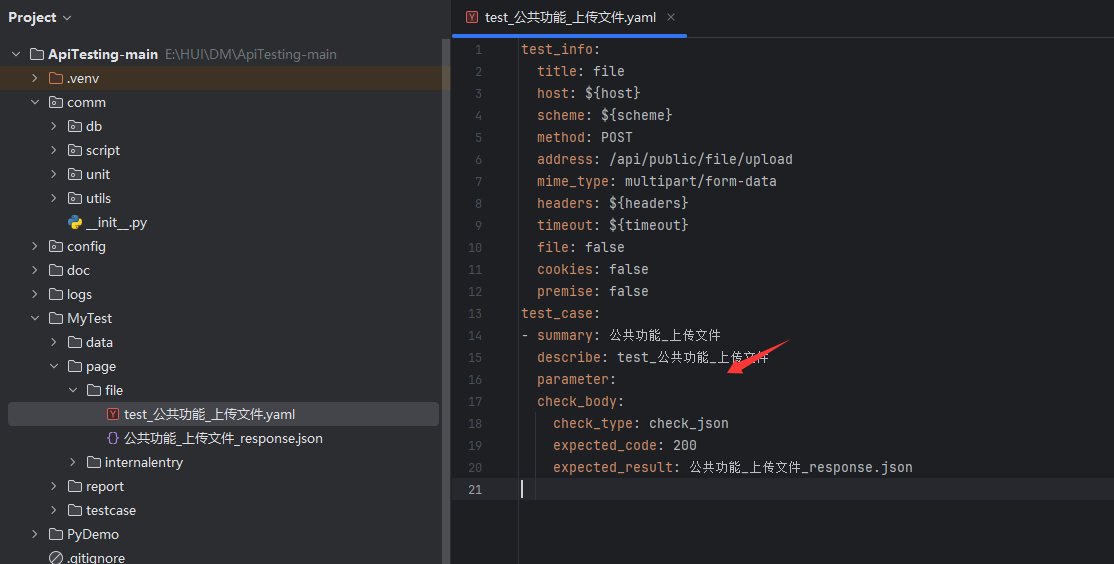Expand the report folder
1114x564 pixels.
(54, 486)
